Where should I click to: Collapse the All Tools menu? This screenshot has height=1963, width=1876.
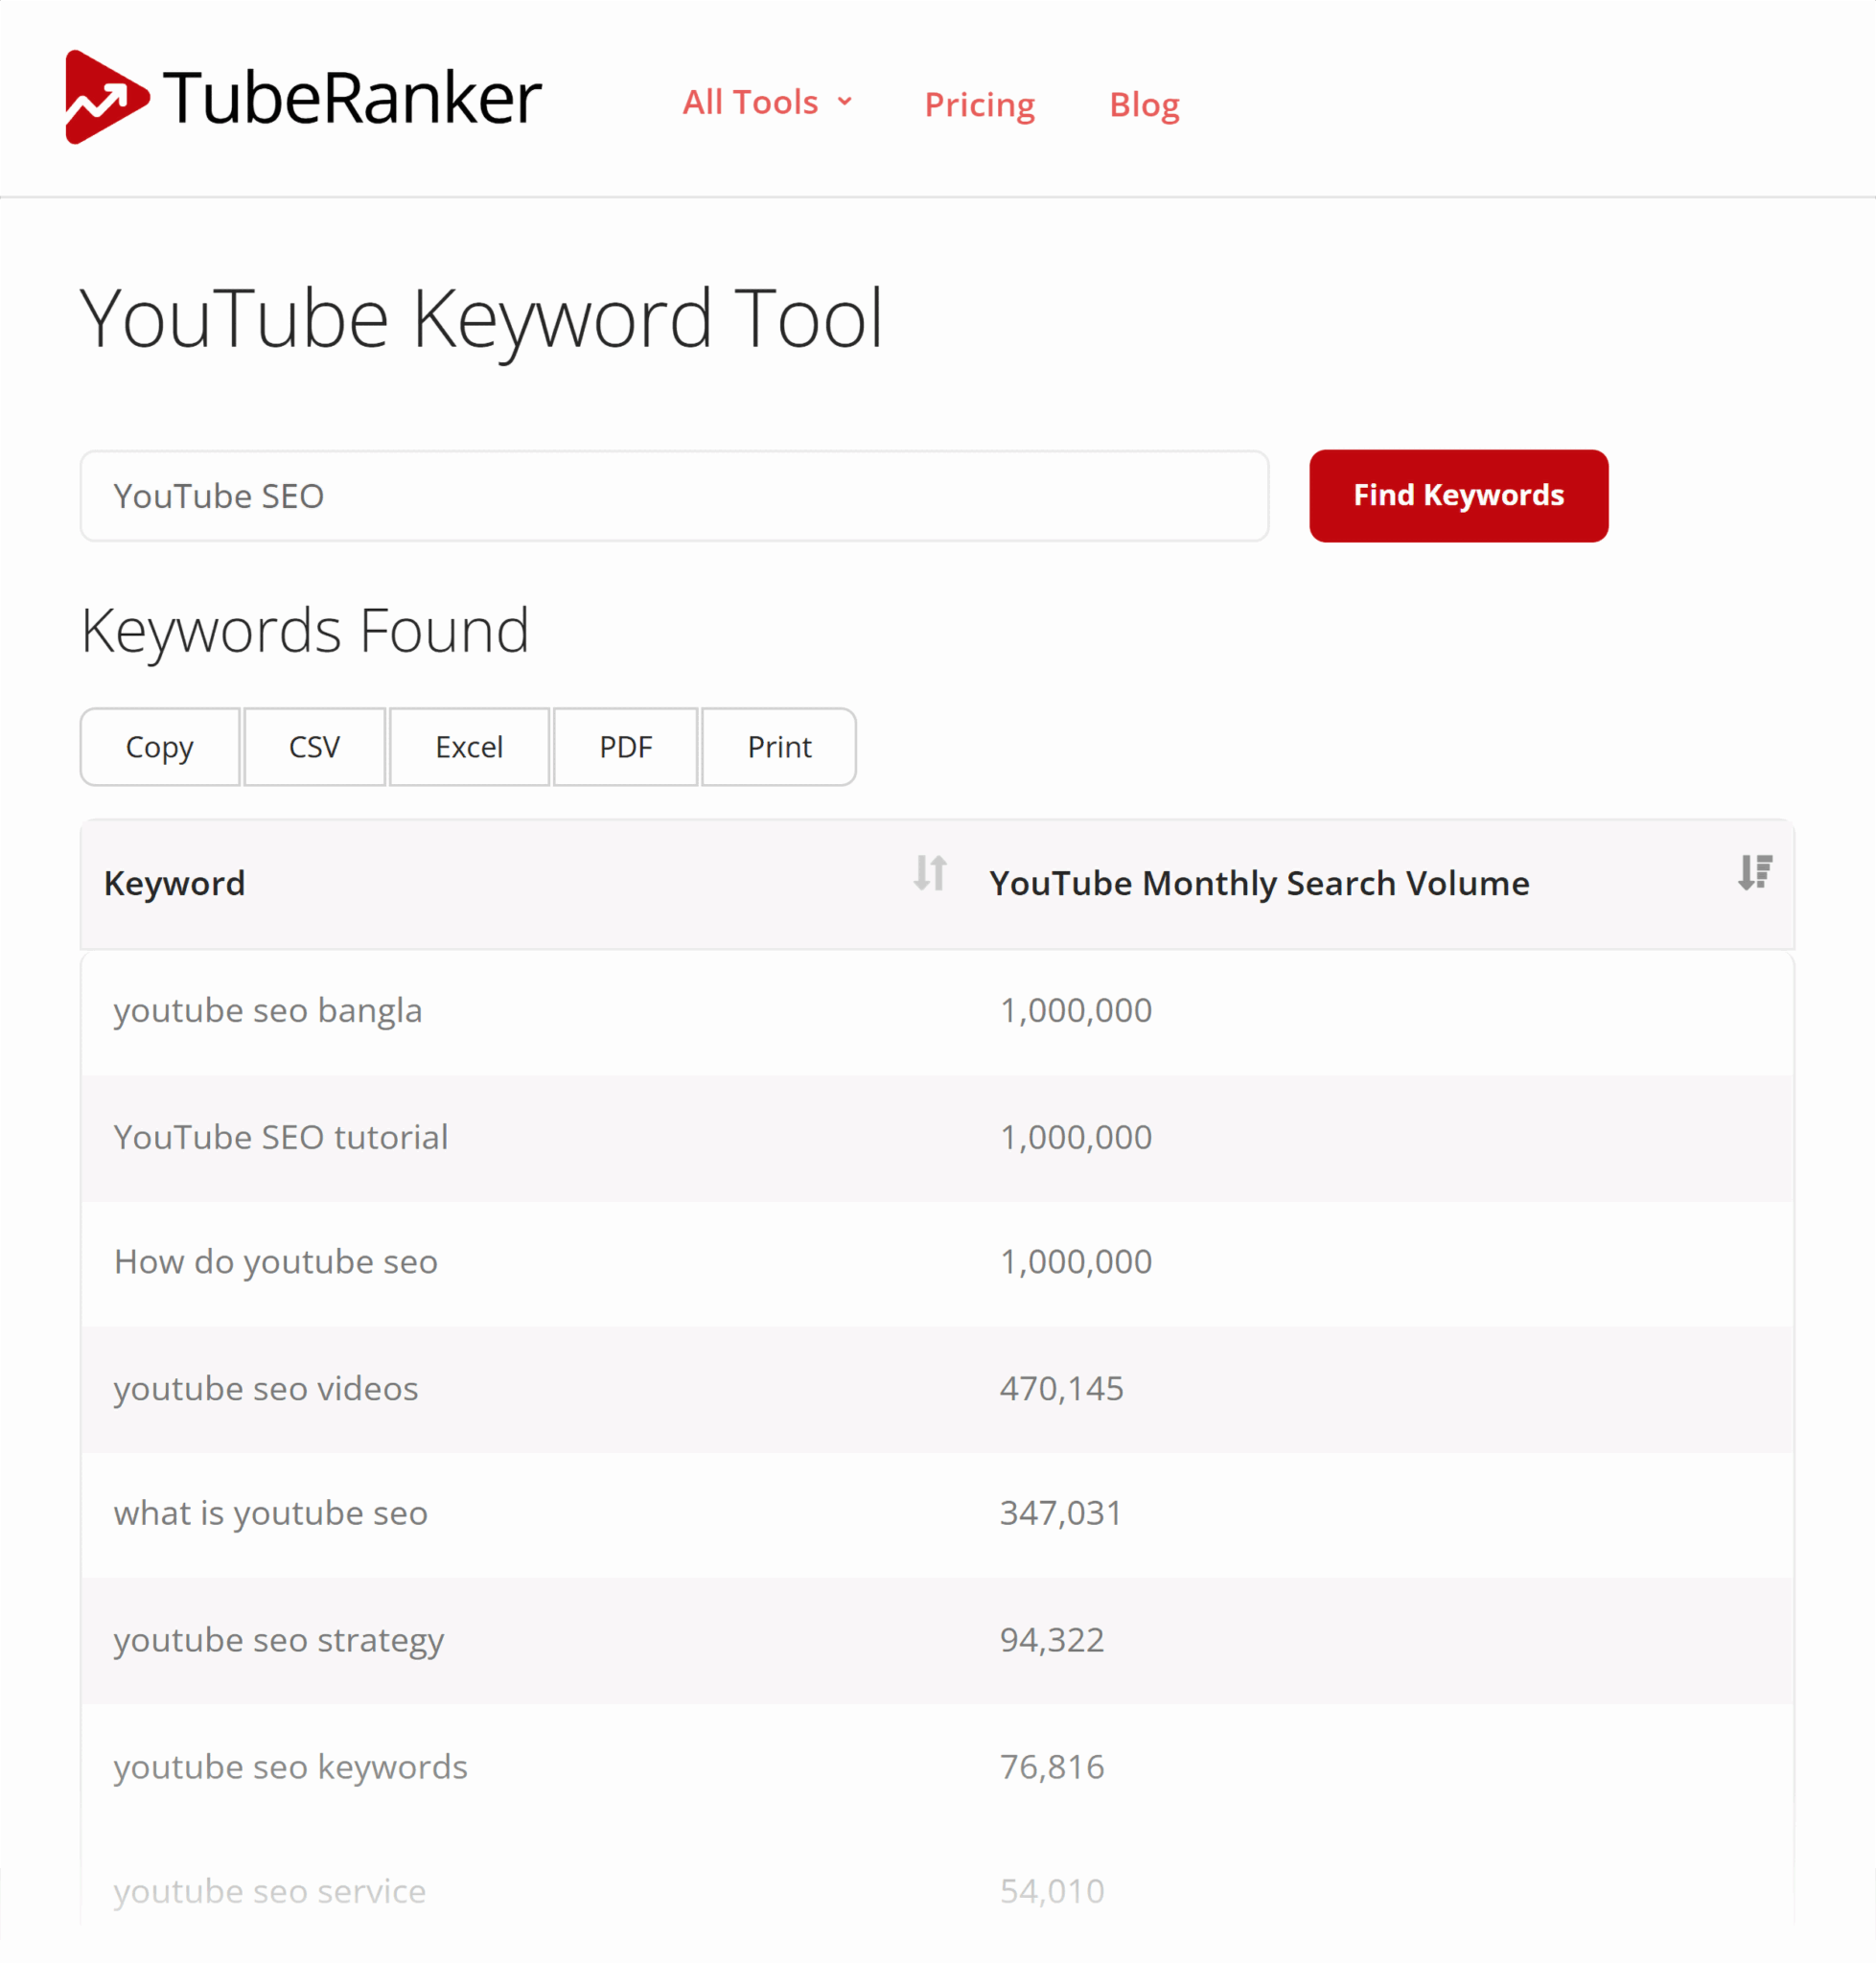768,101
